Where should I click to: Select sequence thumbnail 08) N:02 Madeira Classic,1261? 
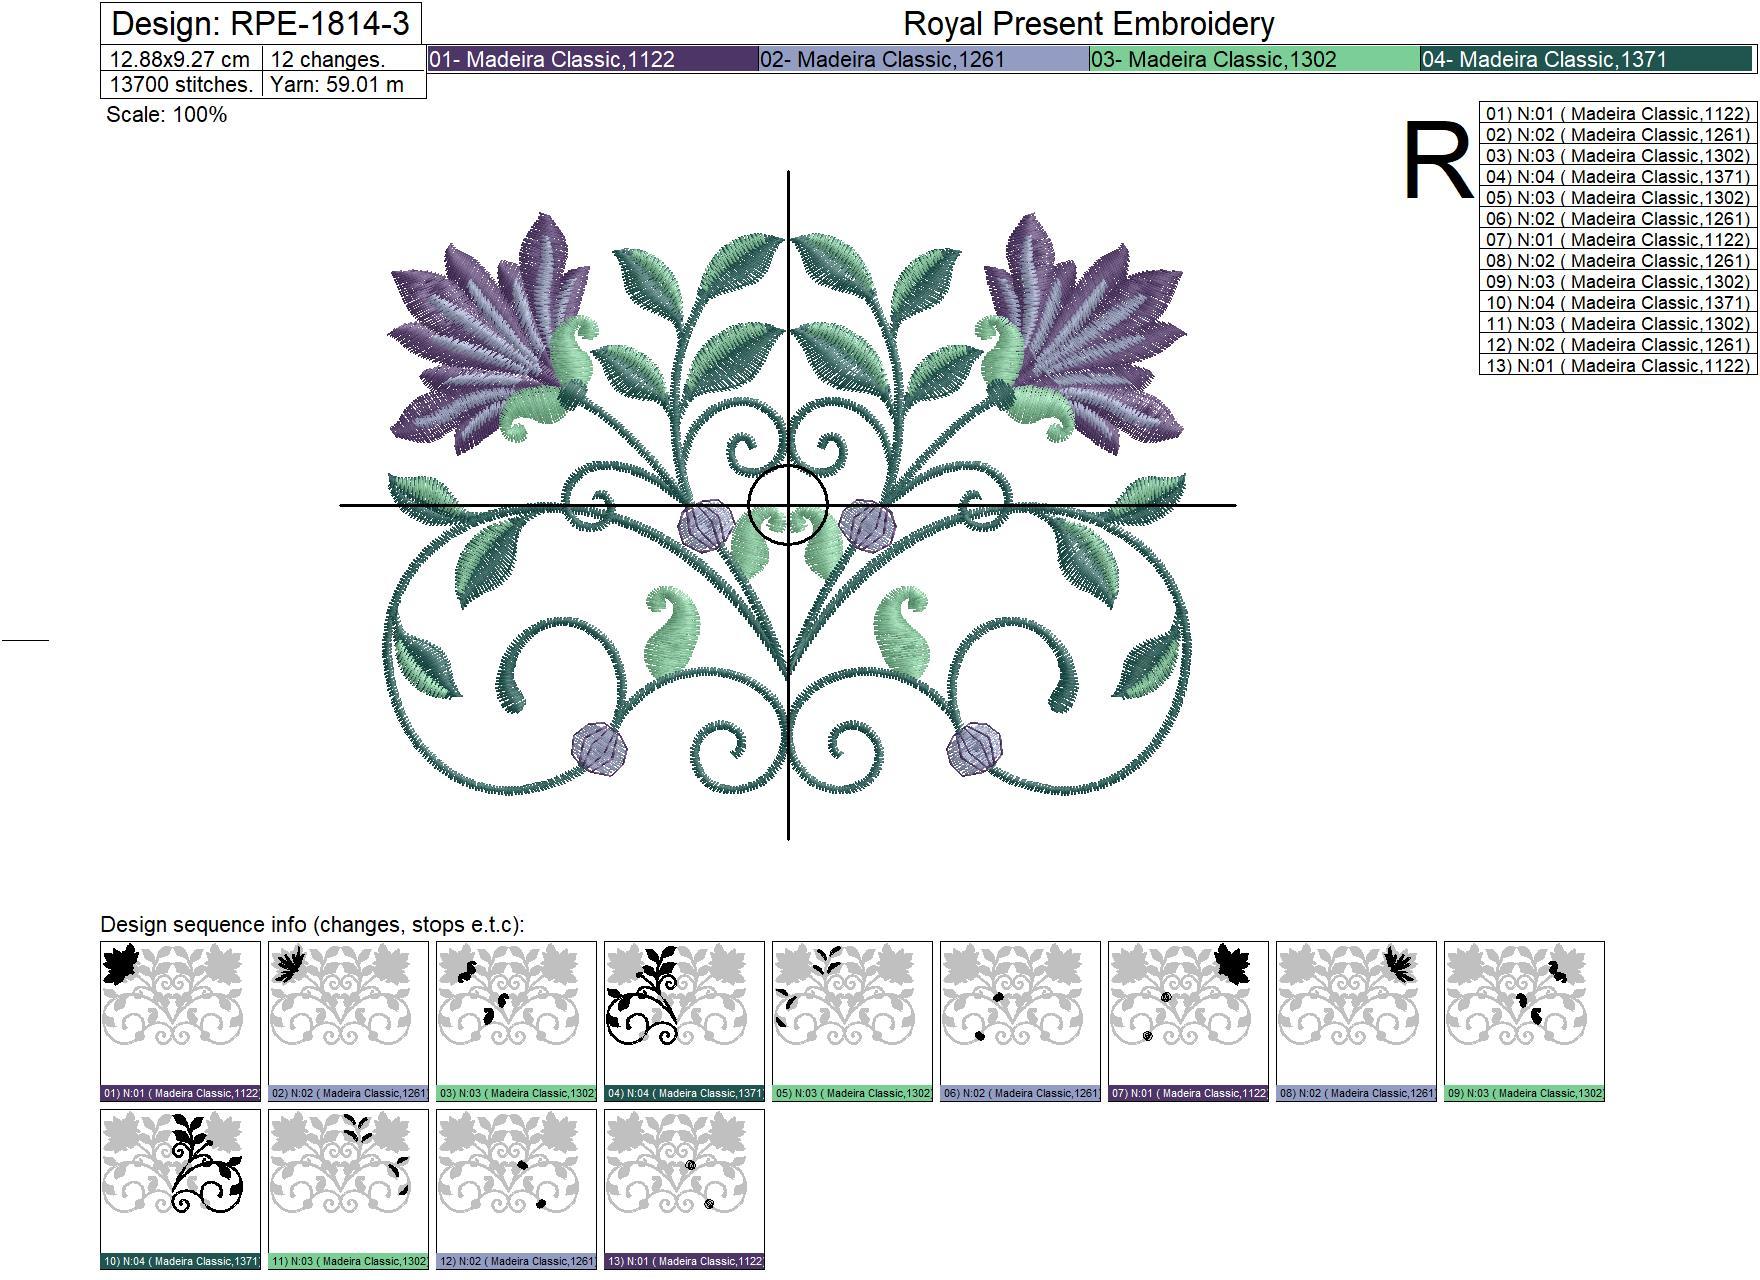tap(1356, 1021)
